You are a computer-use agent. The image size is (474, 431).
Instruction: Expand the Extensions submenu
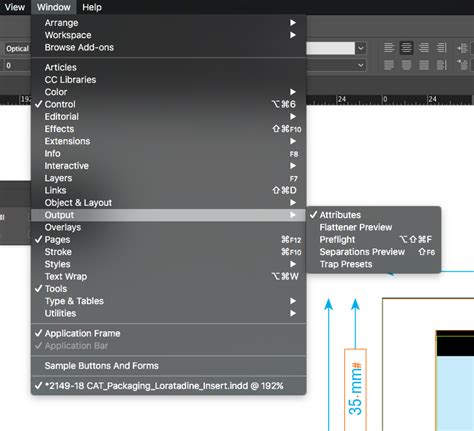tap(169, 141)
